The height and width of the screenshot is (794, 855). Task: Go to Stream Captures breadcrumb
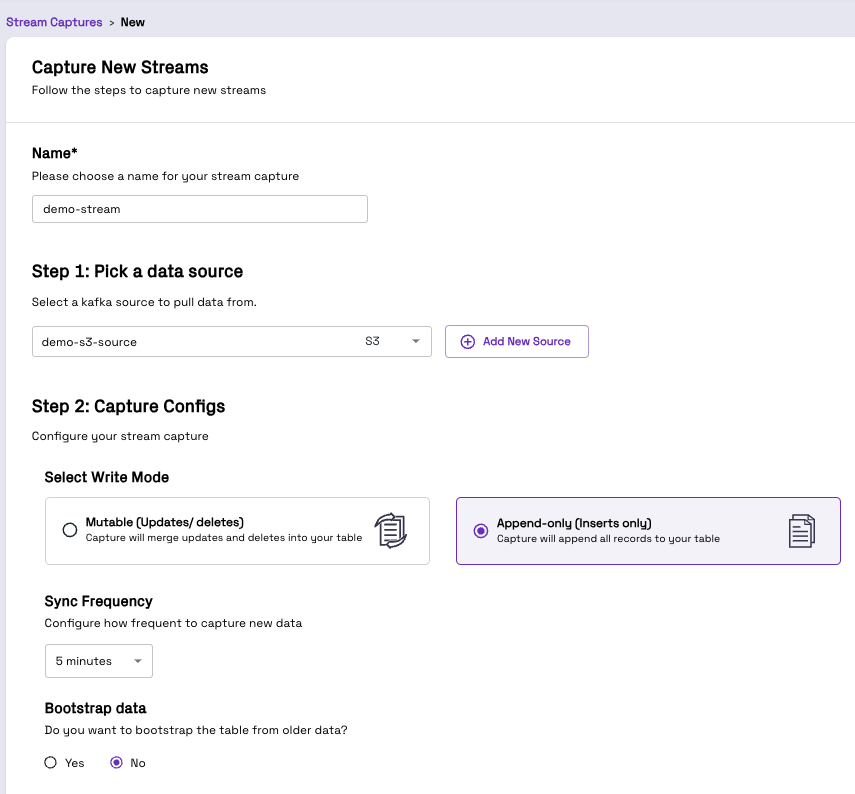click(54, 22)
